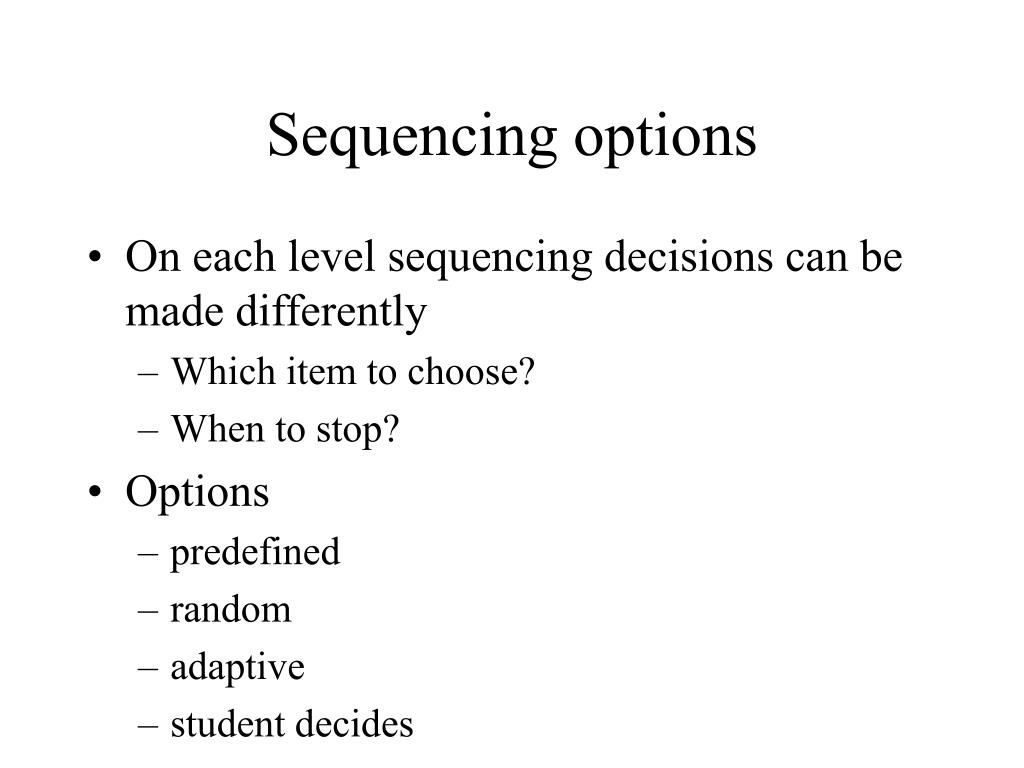Select the 'random' option text
The height and width of the screenshot is (768, 1024).
click(231, 610)
